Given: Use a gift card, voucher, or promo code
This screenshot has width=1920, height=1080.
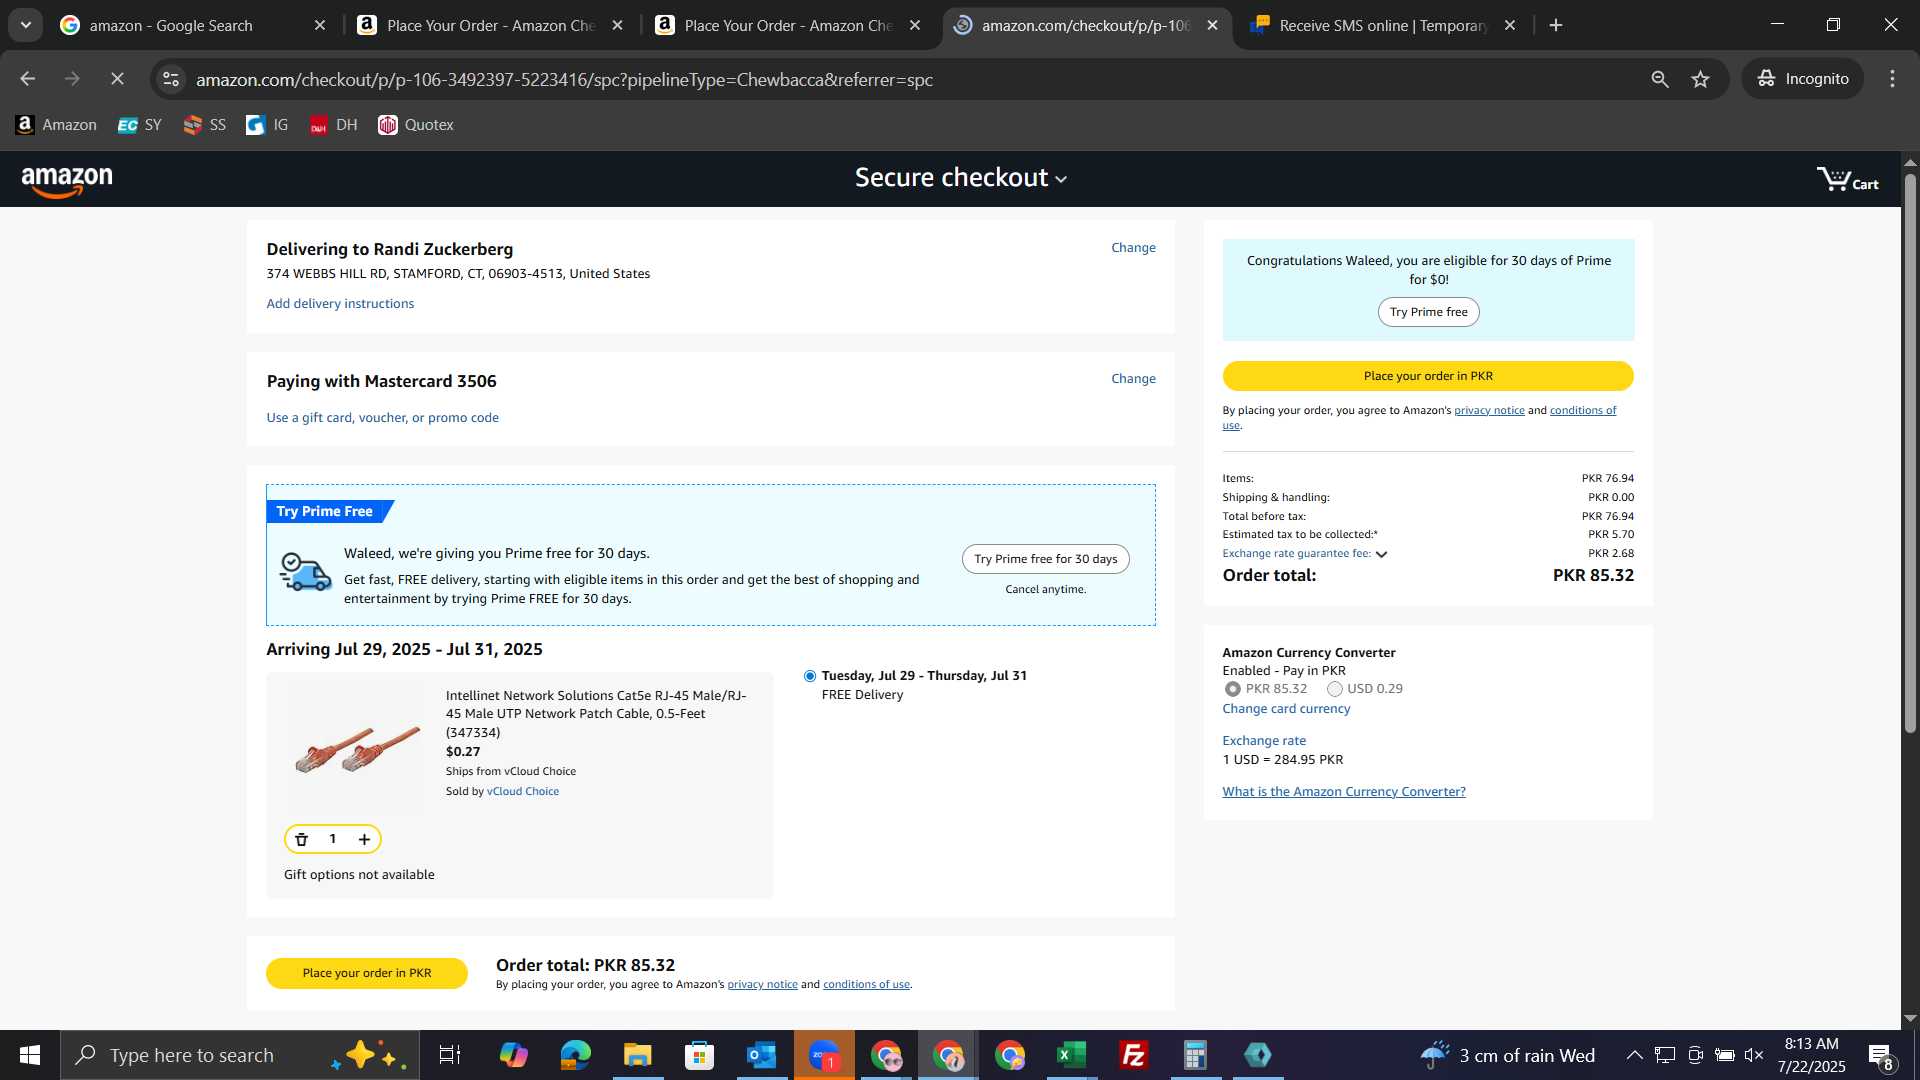Looking at the screenshot, I should (x=382, y=418).
